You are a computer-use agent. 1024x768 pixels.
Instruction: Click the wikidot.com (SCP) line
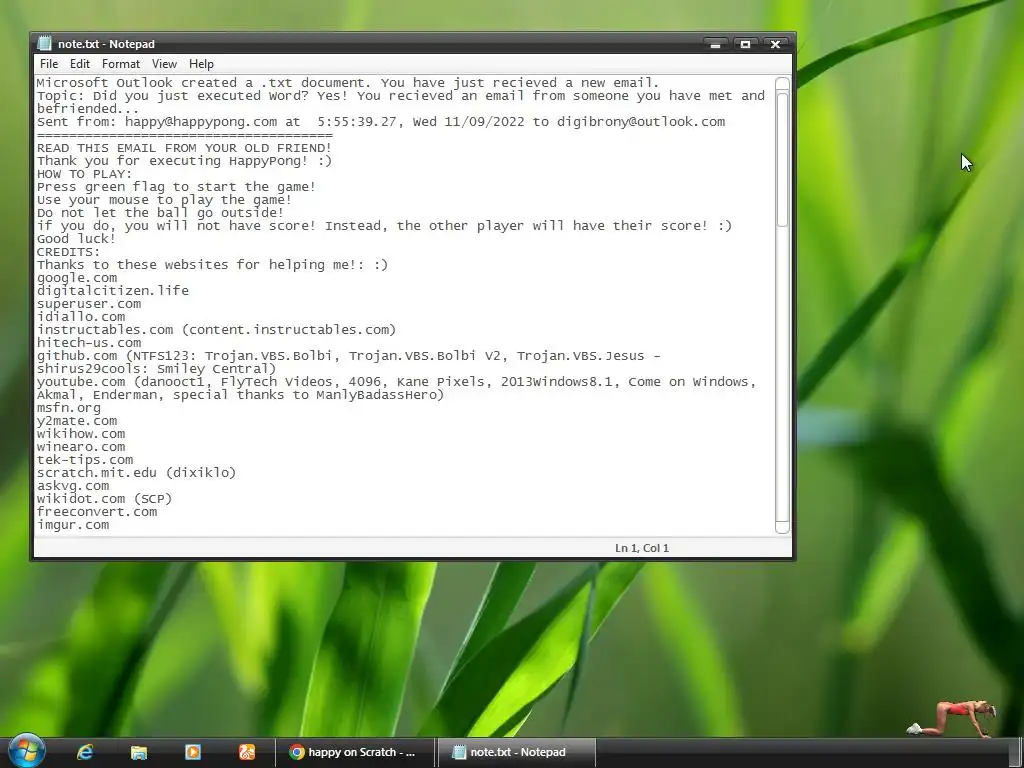coord(104,499)
